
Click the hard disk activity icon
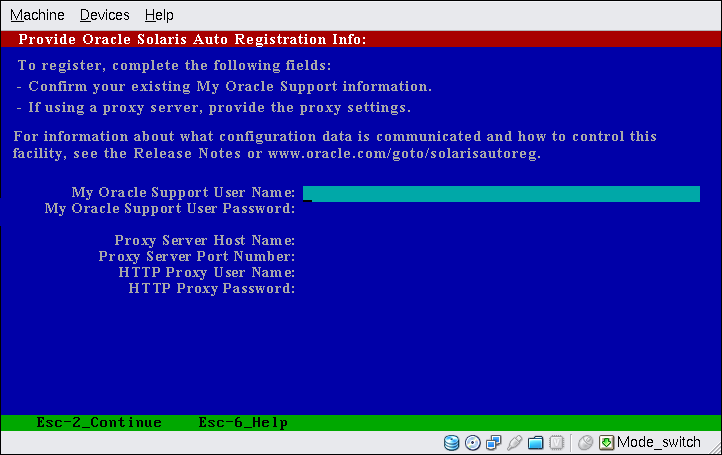[x=451, y=443]
